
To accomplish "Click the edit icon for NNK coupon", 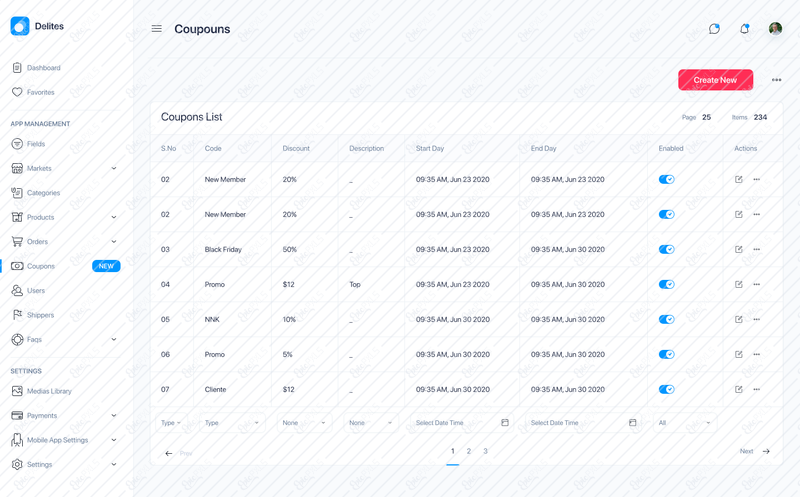I will point(738,319).
